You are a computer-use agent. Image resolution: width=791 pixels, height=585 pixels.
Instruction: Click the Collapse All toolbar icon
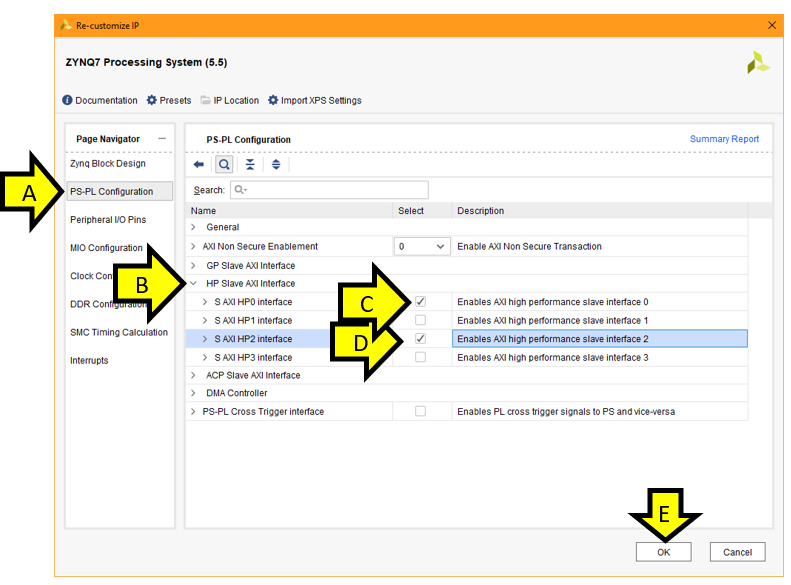tap(250, 164)
